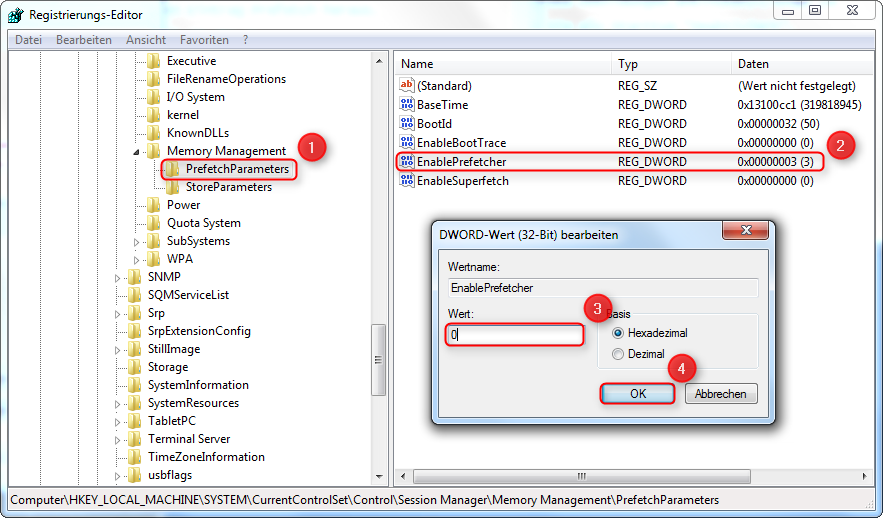
Task: Click the tree pane vertical scrollbar thumb
Action: click(378, 360)
